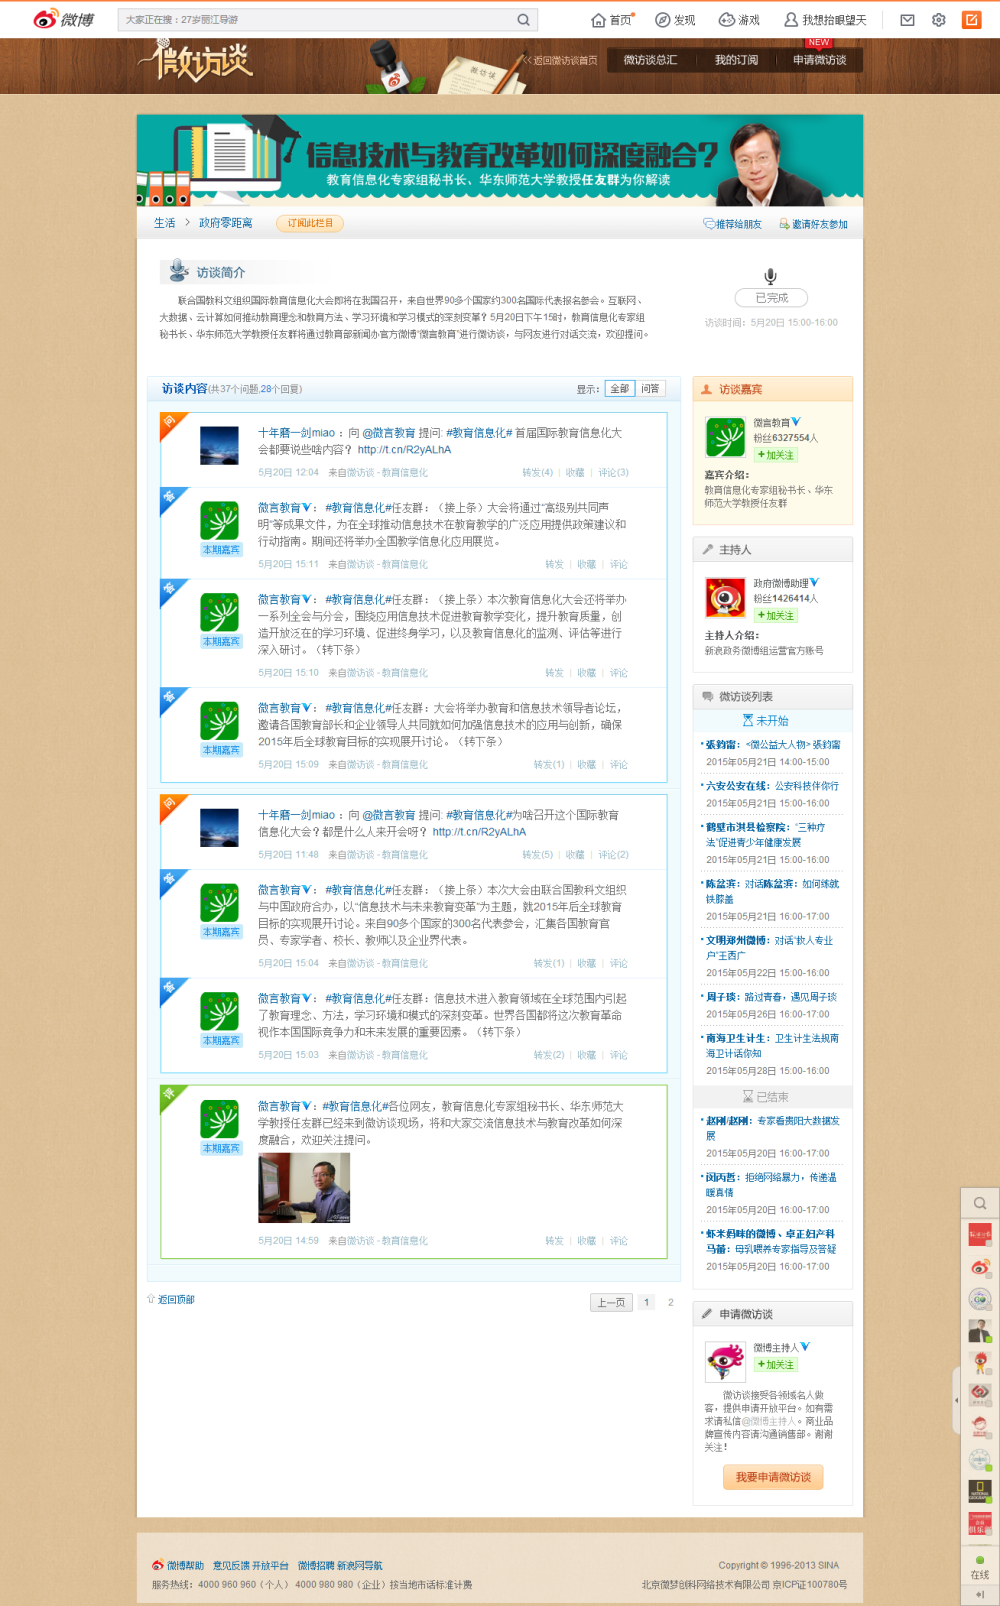Open 游戏 in the top navigation
1000x1606 pixels.
click(x=739, y=19)
